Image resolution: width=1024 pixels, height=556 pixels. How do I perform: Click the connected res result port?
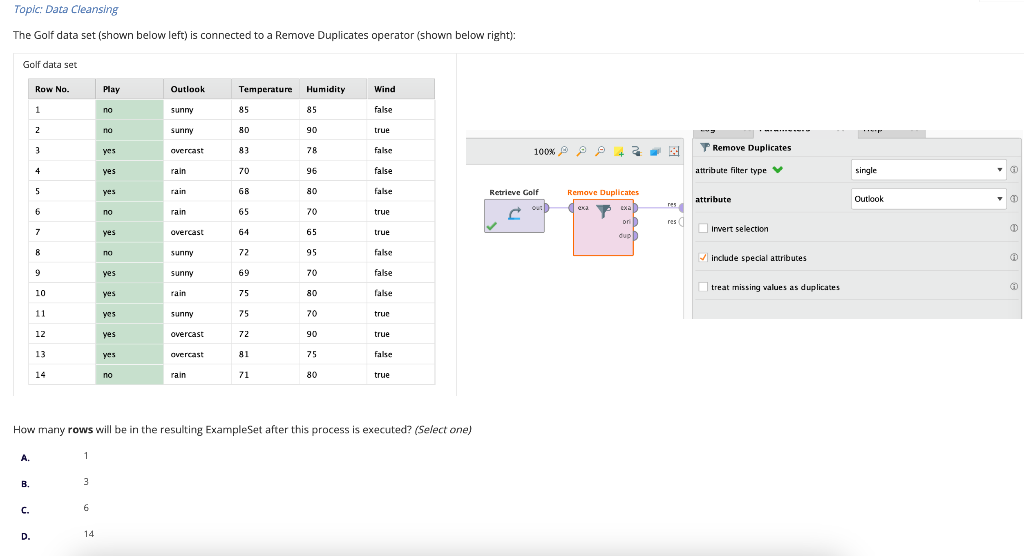click(x=681, y=208)
